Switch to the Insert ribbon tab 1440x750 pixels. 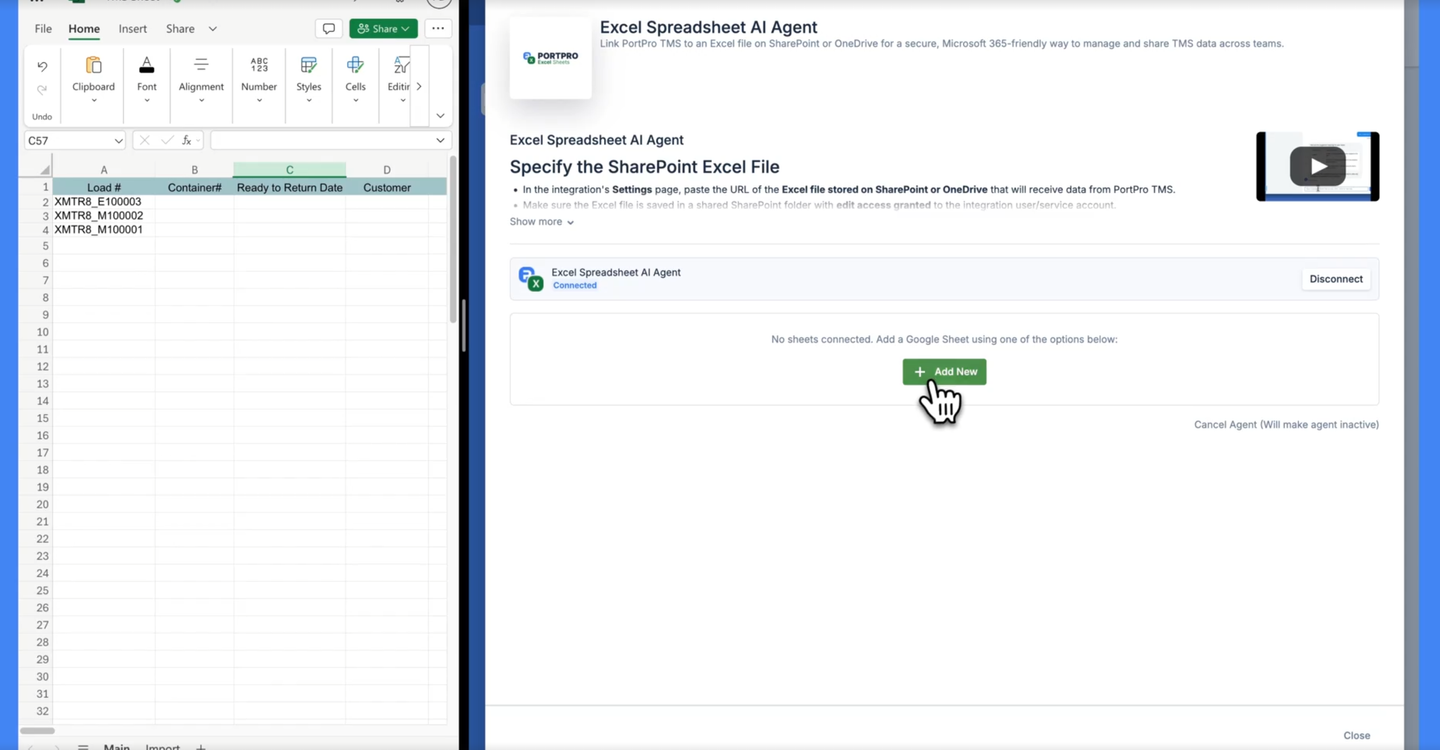coord(133,29)
